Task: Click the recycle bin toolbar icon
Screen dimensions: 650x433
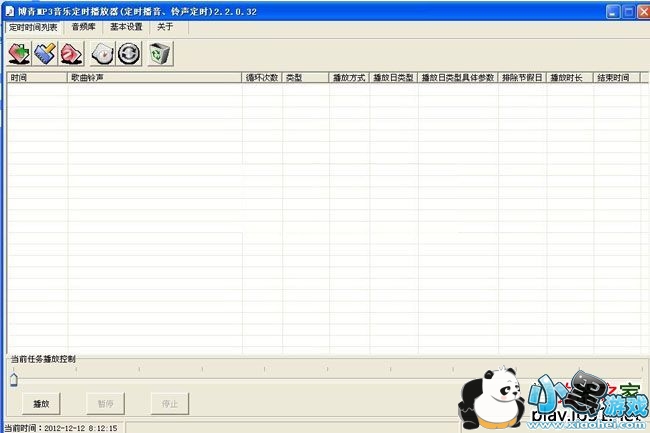Action: [x=160, y=53]
